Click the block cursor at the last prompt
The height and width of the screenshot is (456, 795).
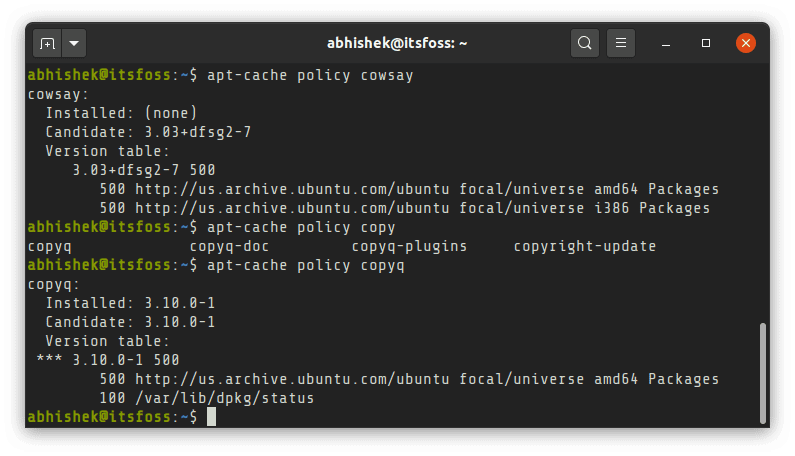211,417
